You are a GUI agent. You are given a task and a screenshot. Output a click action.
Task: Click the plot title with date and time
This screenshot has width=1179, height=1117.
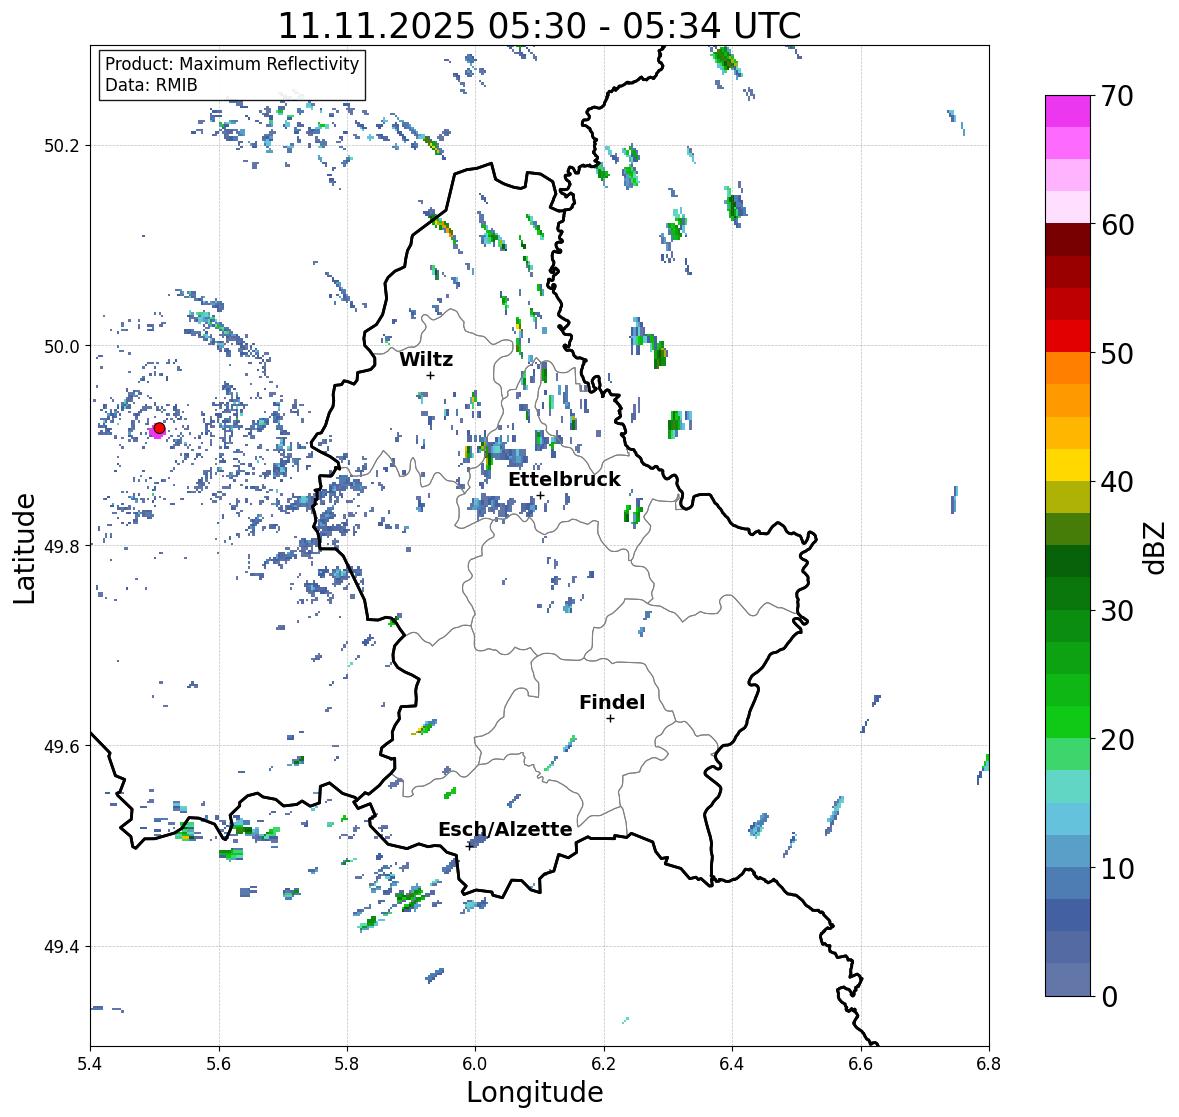[x=539, y=26]
